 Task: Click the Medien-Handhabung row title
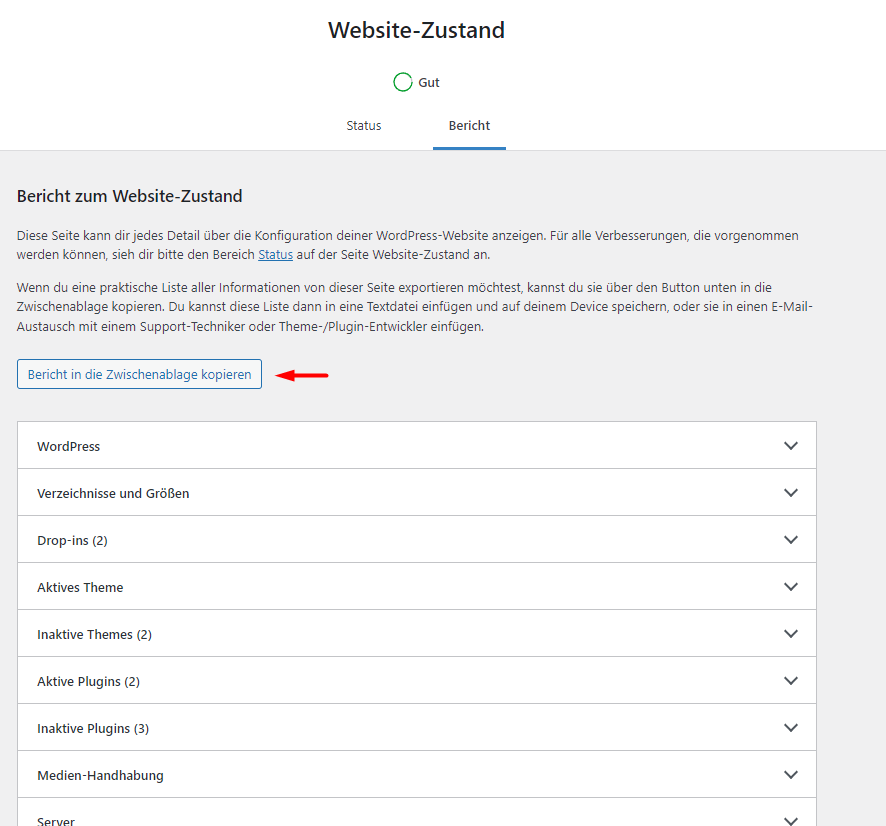tap(100, 775)
